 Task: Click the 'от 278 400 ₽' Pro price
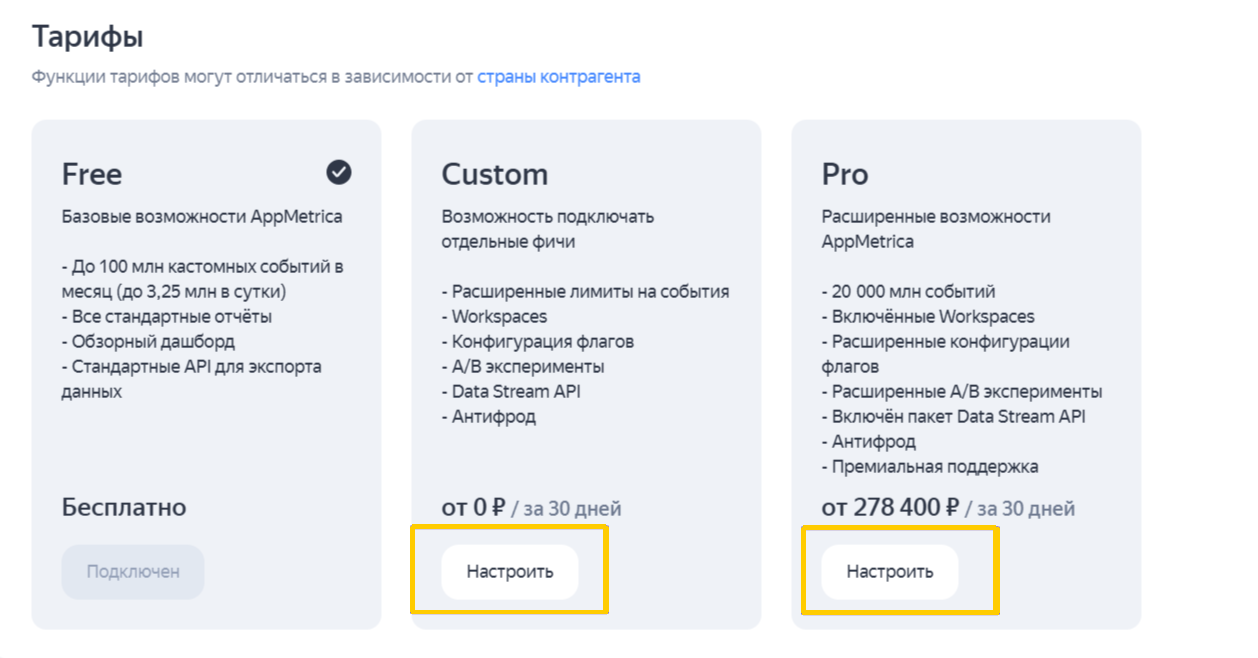[x=890, y=508]
